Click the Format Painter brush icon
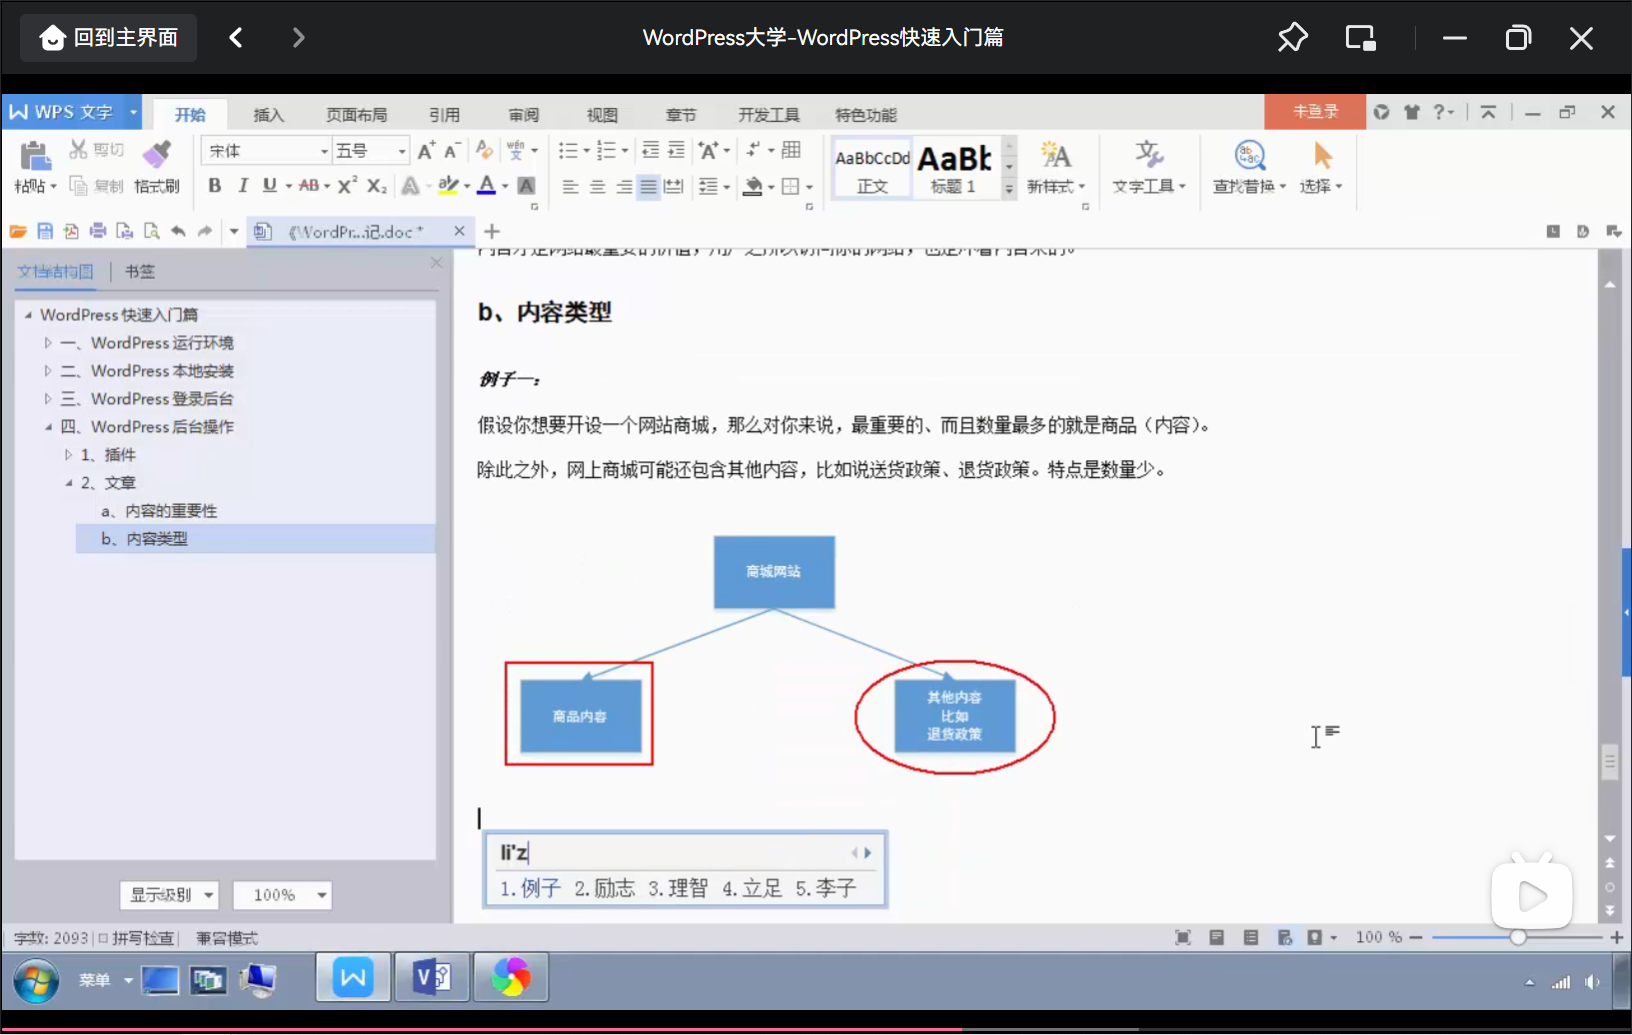The width and height of the screenshot is (1632, 1035). pyautogui.click(x=157, y=154)
